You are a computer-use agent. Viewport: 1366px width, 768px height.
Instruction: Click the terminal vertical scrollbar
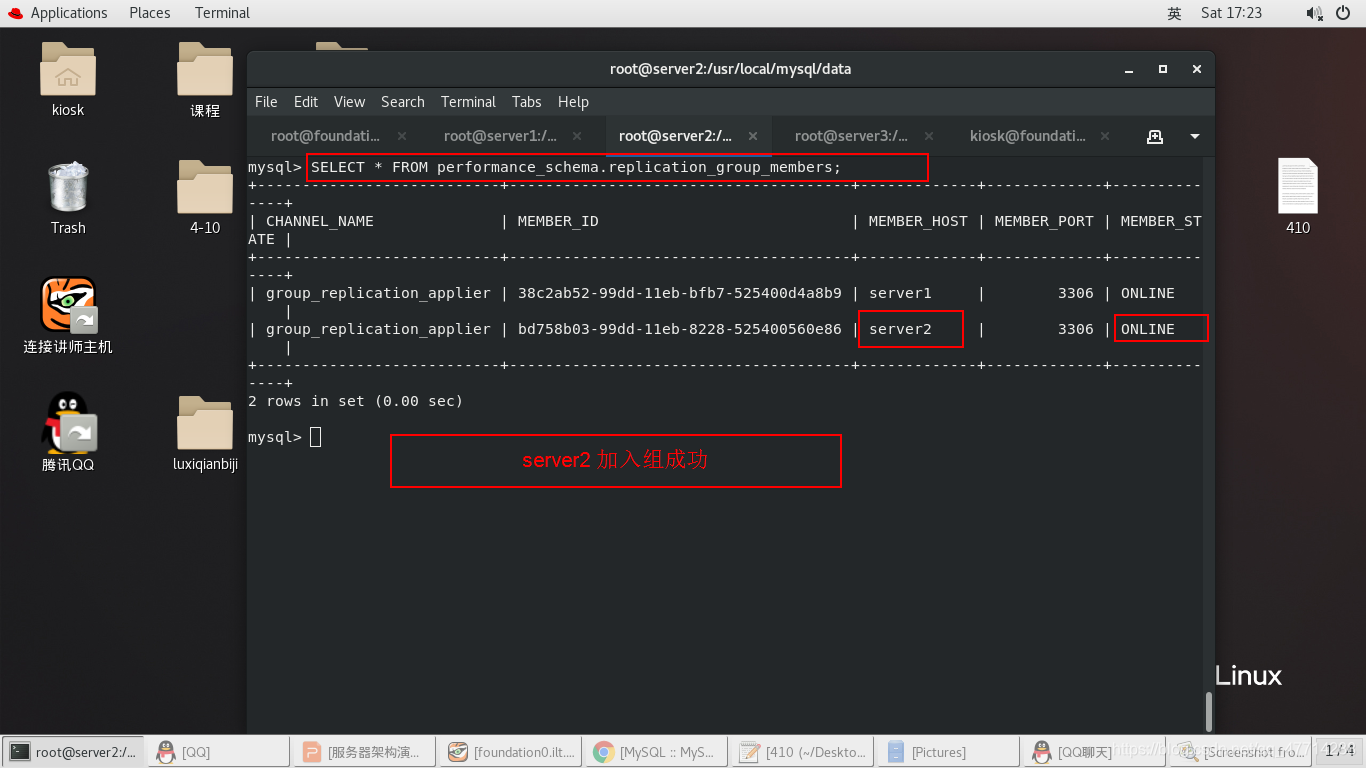[1208, 710]
